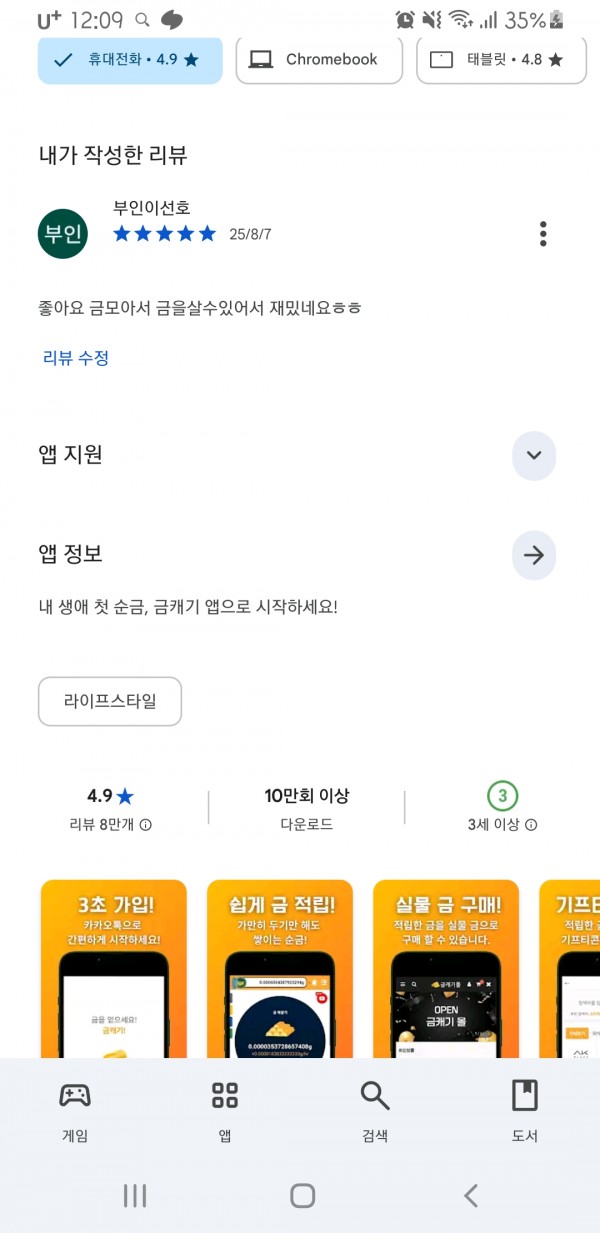Open the 3초 가입 screenshot

tap(114, 968)
